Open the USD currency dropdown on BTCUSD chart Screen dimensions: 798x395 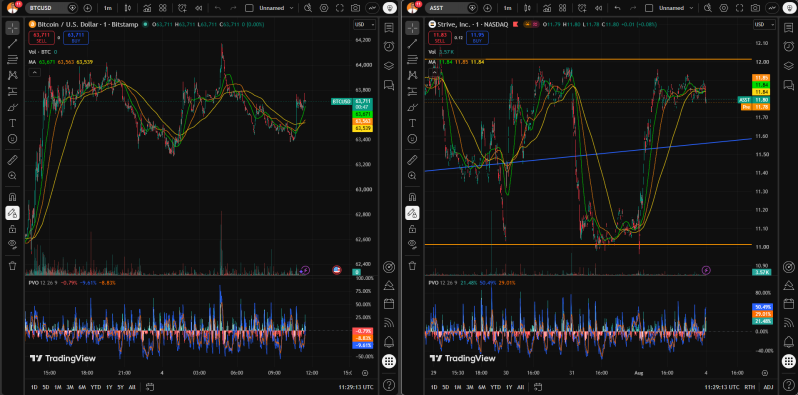364,24
